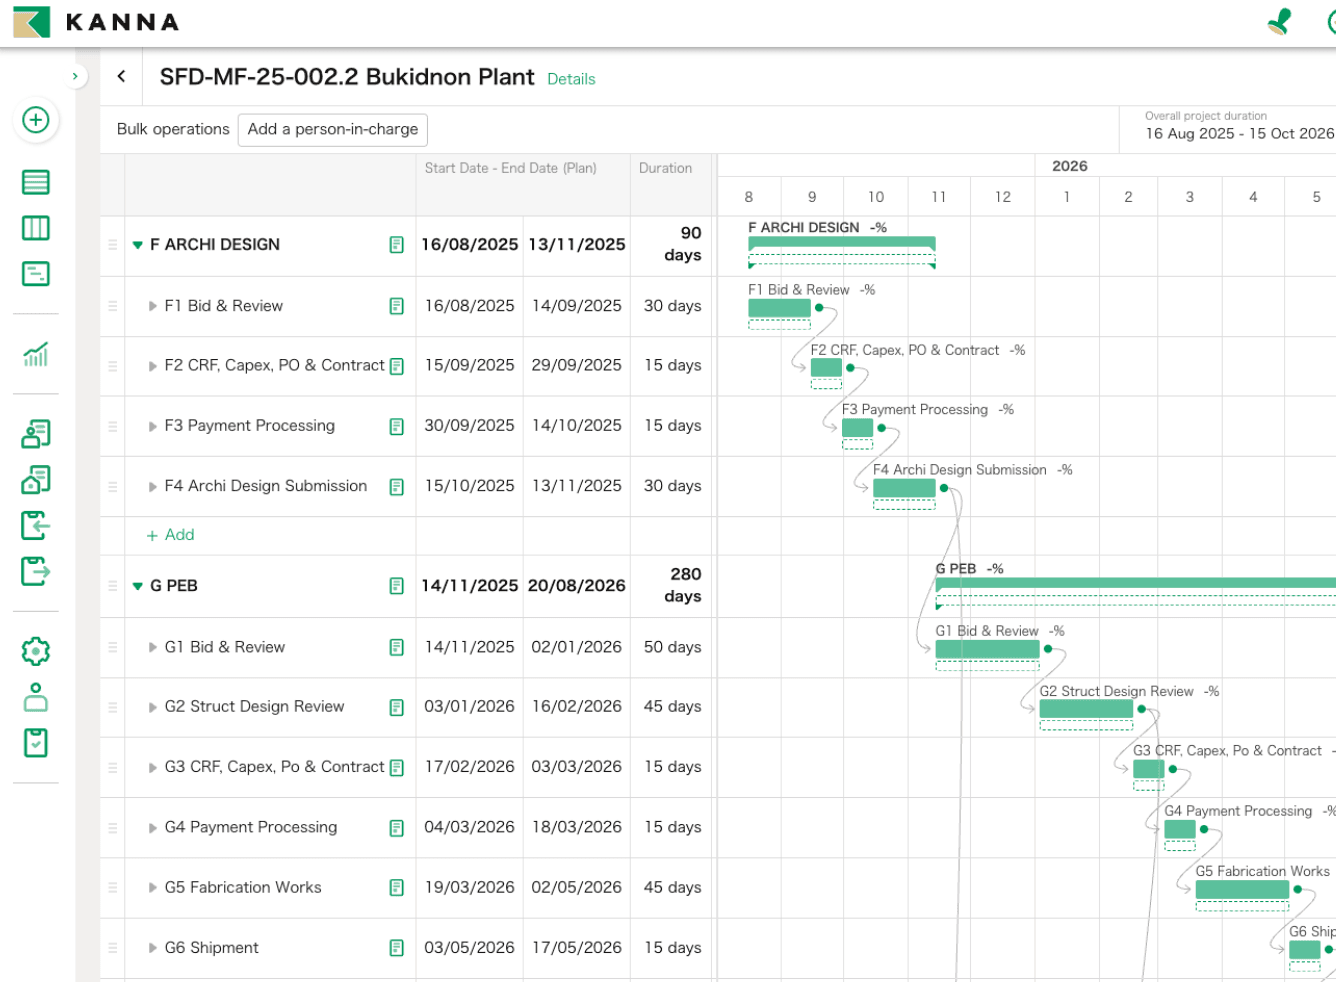The width and height of the screenshot is (1336, 982).
Task: Open the bar chart analytics sidebar icon
Action: 36,354
